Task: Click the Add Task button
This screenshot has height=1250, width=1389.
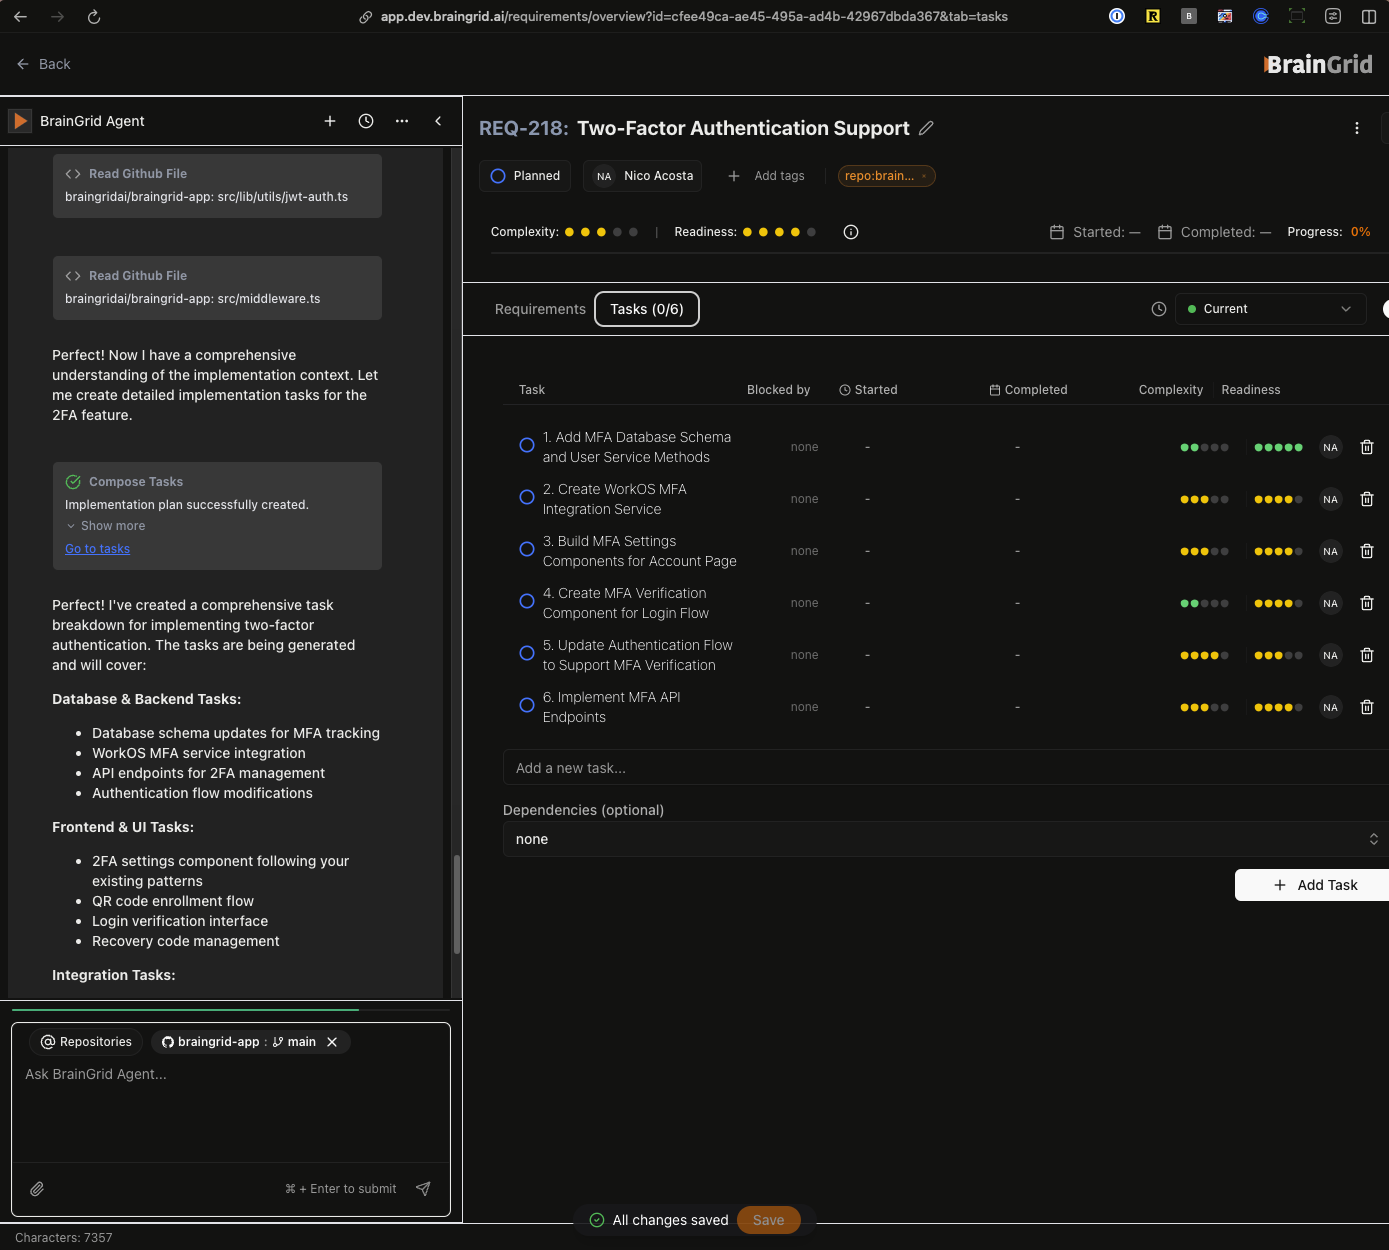Action: (x=1314, y=885)
